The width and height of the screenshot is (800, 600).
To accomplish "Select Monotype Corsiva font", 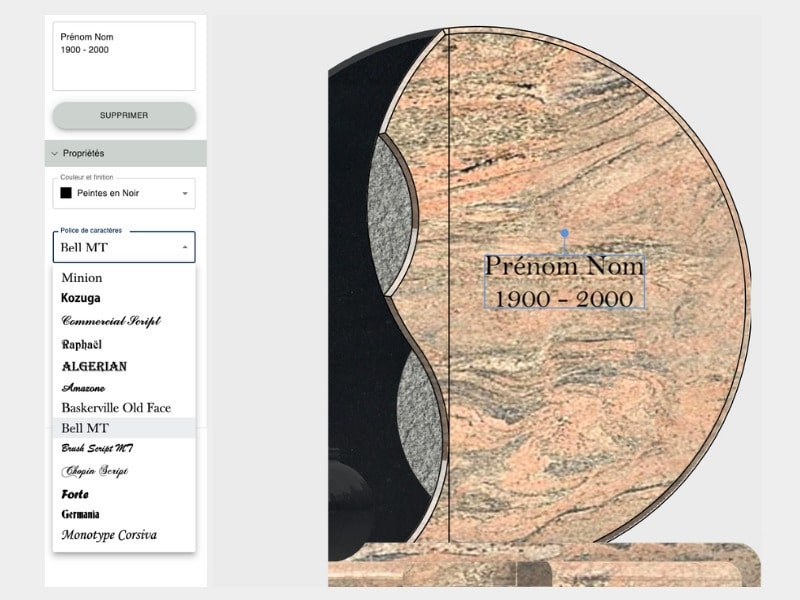I will click(x=124, y=535).
